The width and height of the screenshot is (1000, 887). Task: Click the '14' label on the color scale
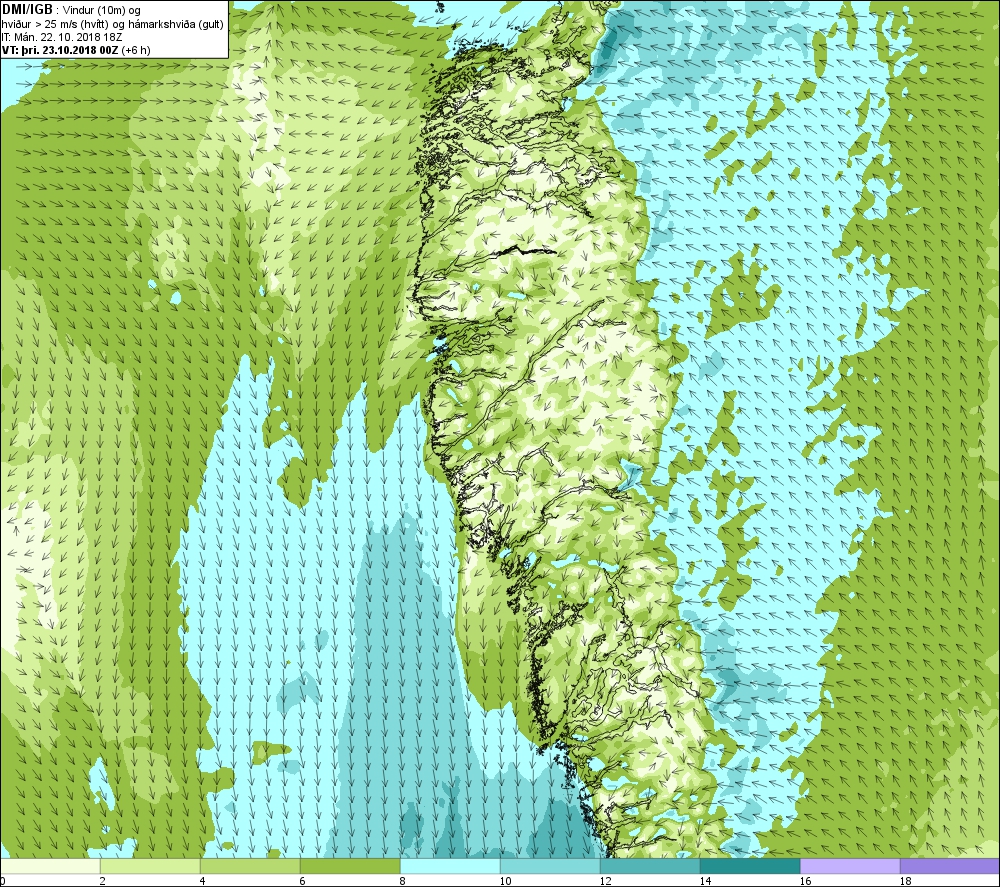pos(705,881)
